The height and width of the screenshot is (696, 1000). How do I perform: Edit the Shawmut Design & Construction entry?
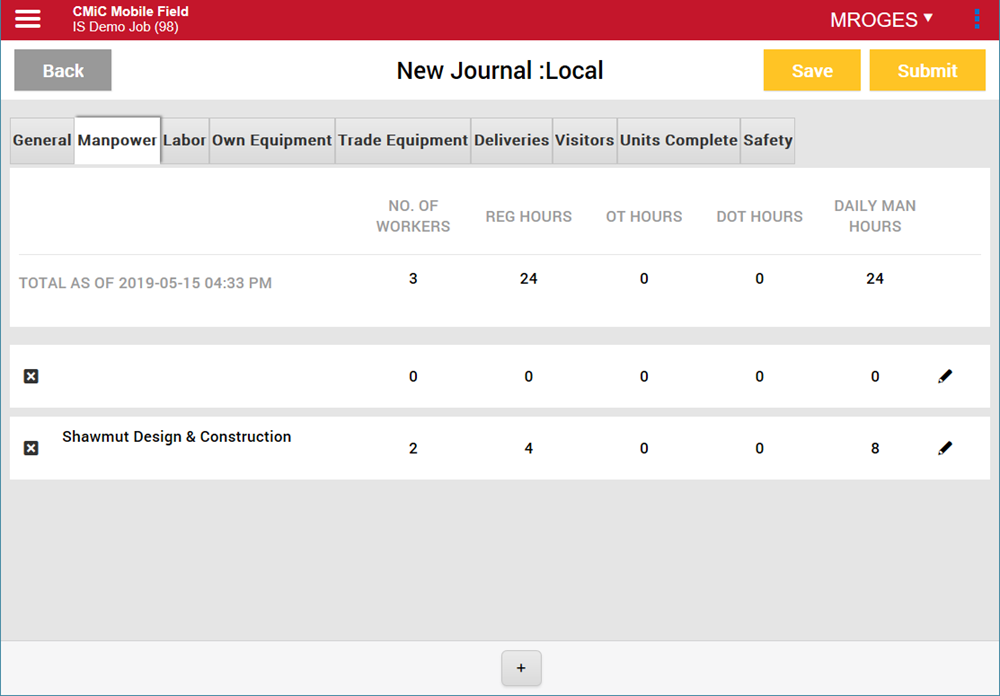coord(945,448)
